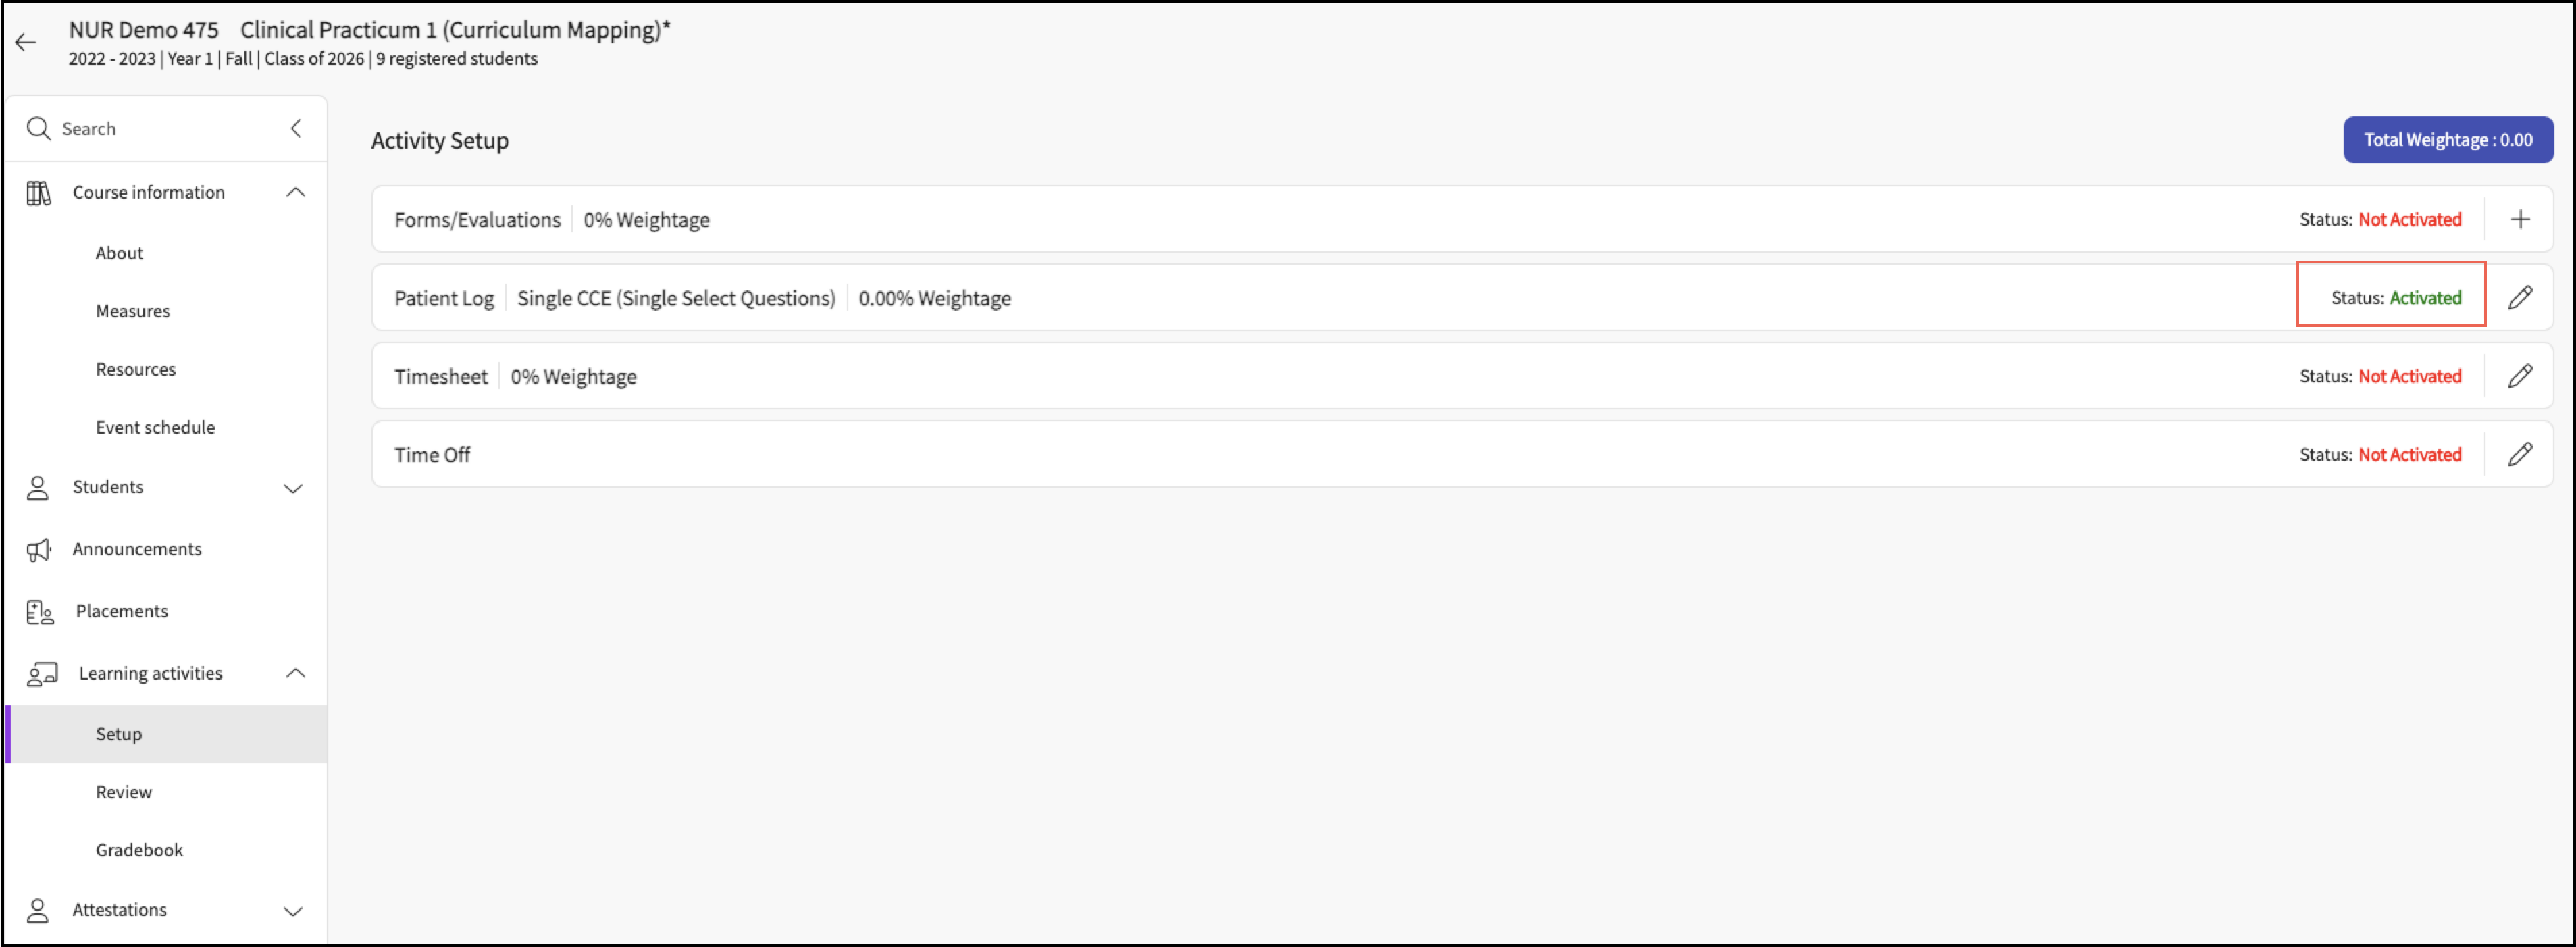Viewport: 2576px width, 947px height.
Task: Edit the Patient Log activity with pencil icon
Action: point(2519,298)
